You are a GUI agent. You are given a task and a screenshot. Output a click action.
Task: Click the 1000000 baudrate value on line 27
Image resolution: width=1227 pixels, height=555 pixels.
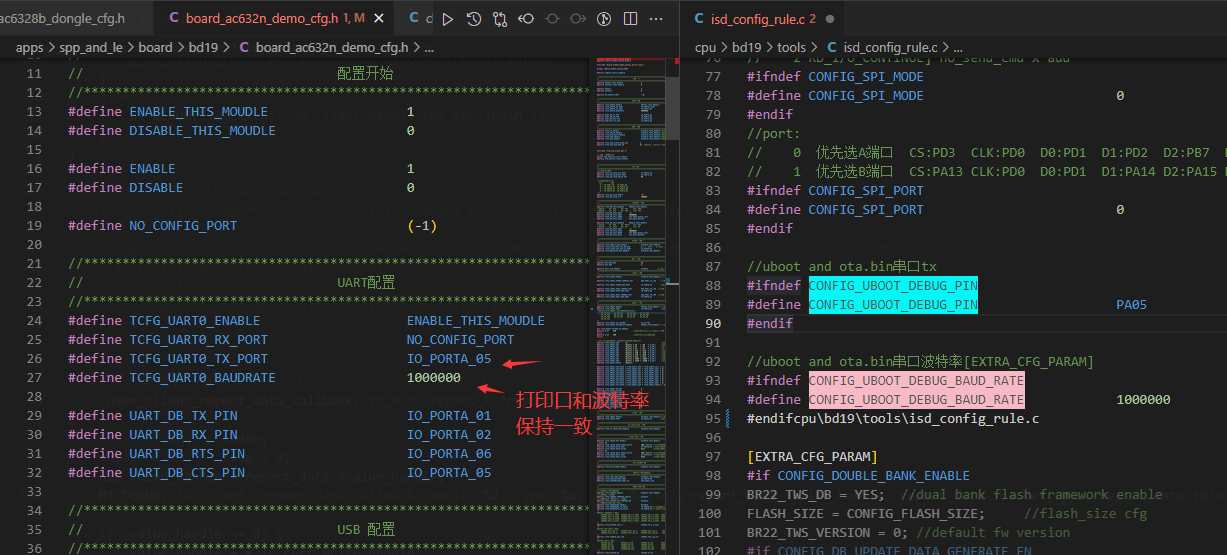click(x=434, y=377)
